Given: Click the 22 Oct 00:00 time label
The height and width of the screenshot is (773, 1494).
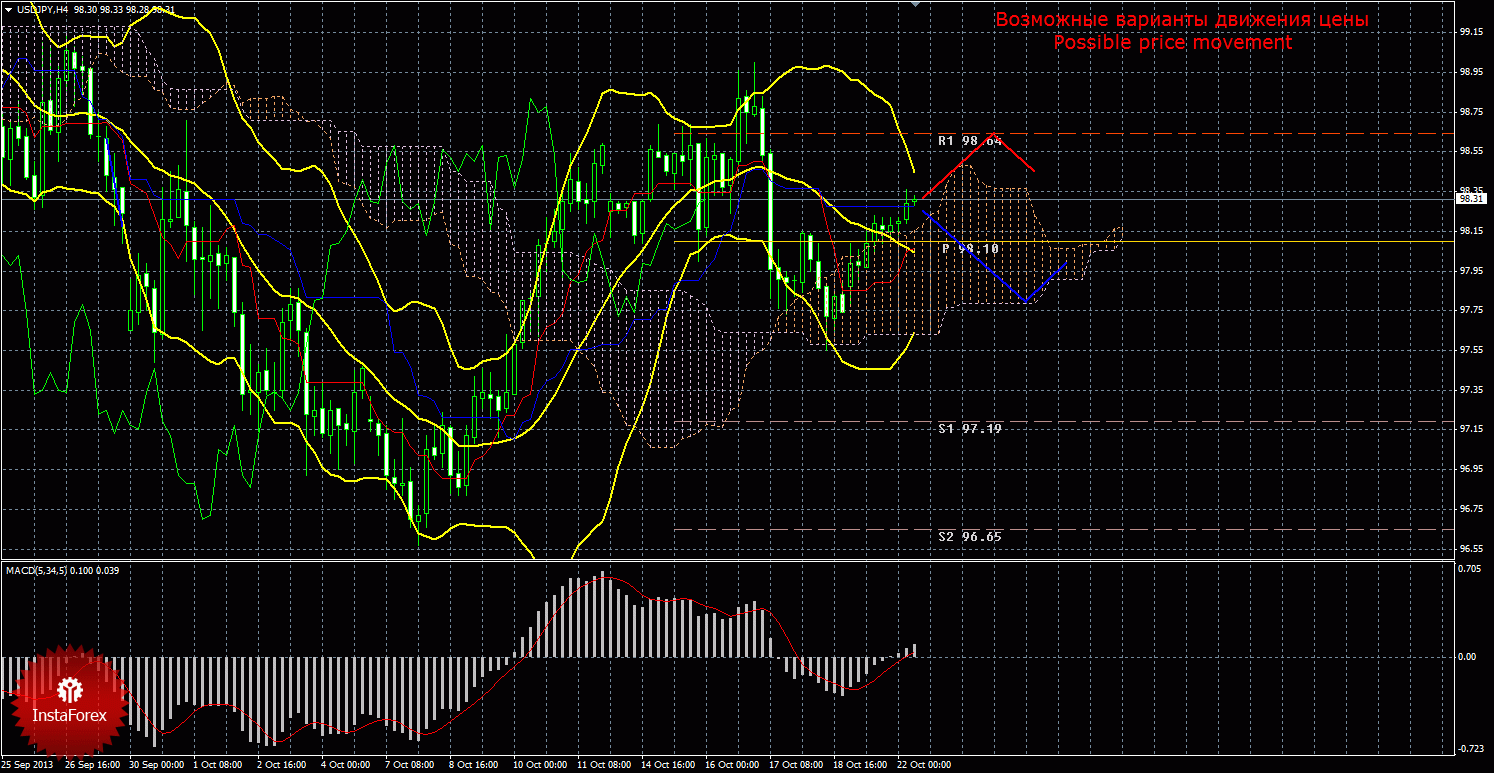Looking at the screenshot, I should 924,765.
